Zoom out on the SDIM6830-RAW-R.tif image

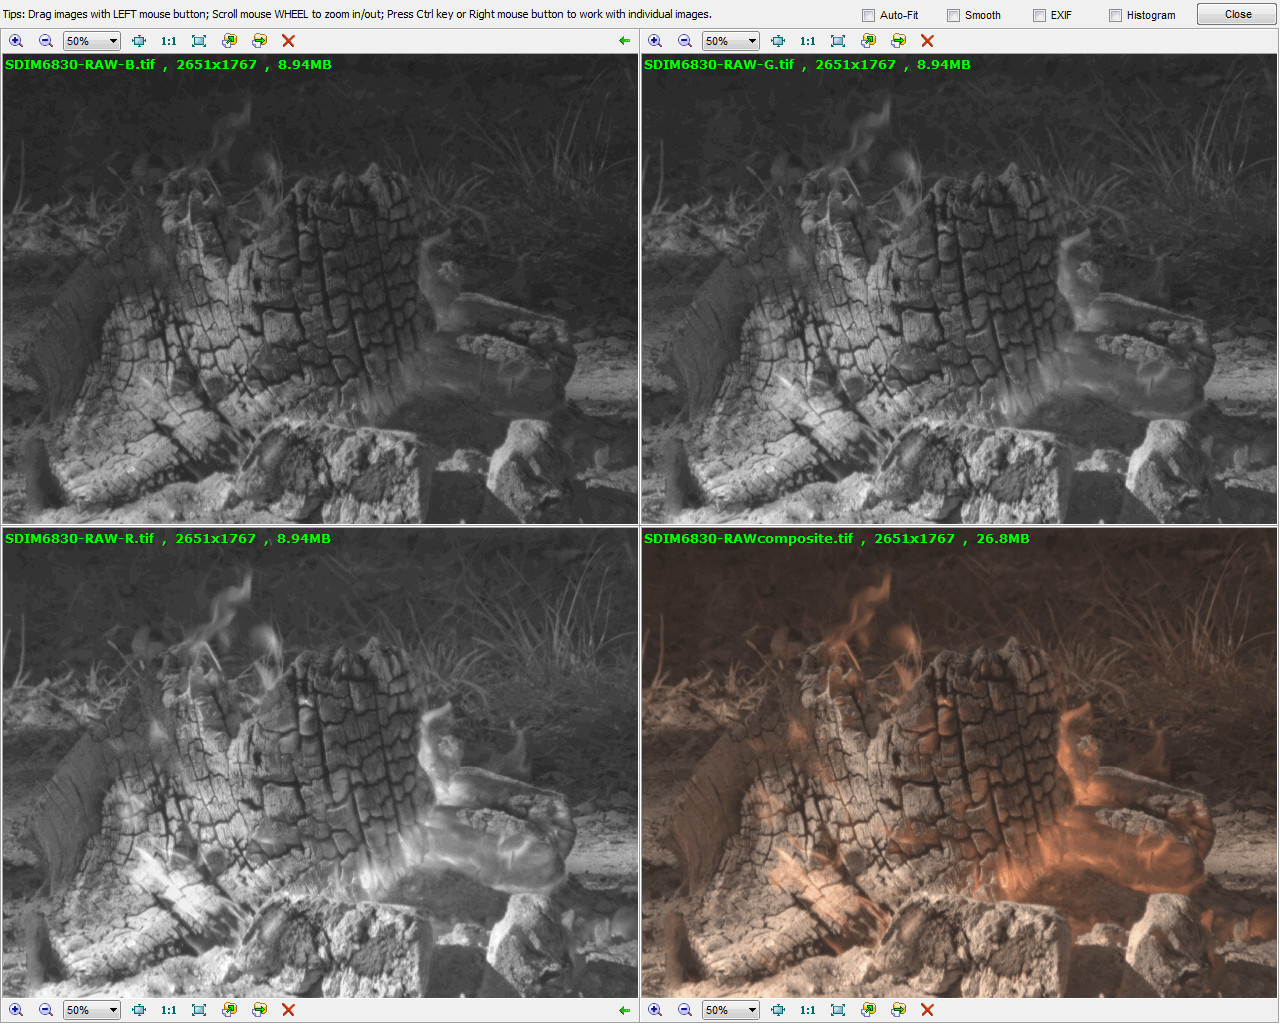tap(46, 1010)
